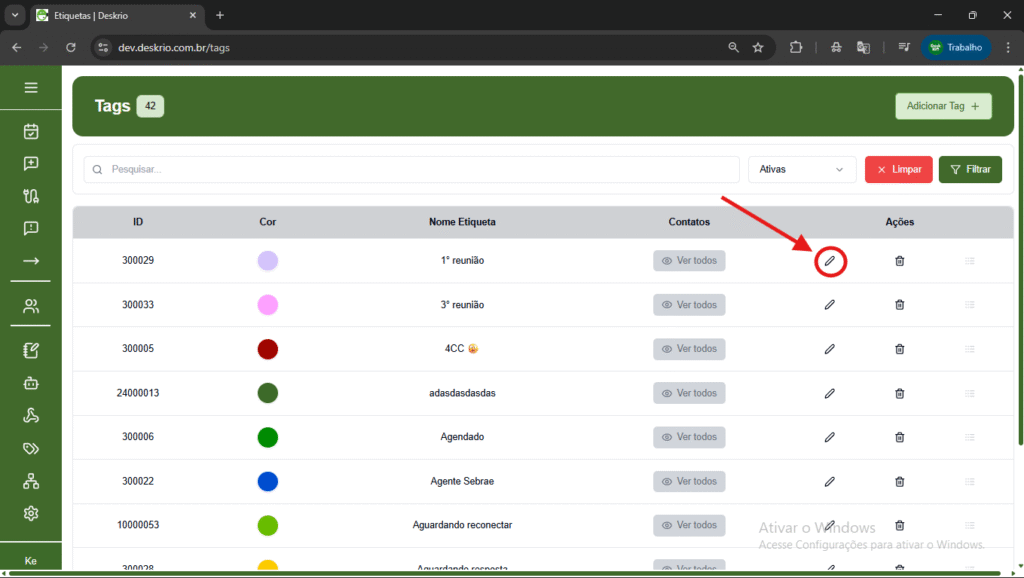The image size is (1024, 578).
Task: Open the tags icon in the left sidebar
Action: [x=31, y=449]
